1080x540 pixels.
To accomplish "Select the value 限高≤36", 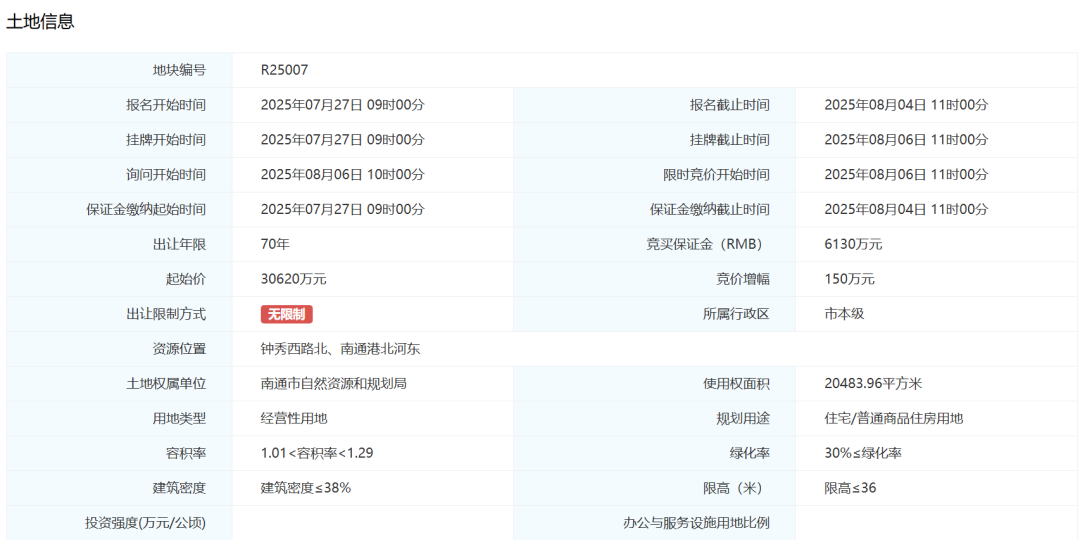I will coord(850,488).
